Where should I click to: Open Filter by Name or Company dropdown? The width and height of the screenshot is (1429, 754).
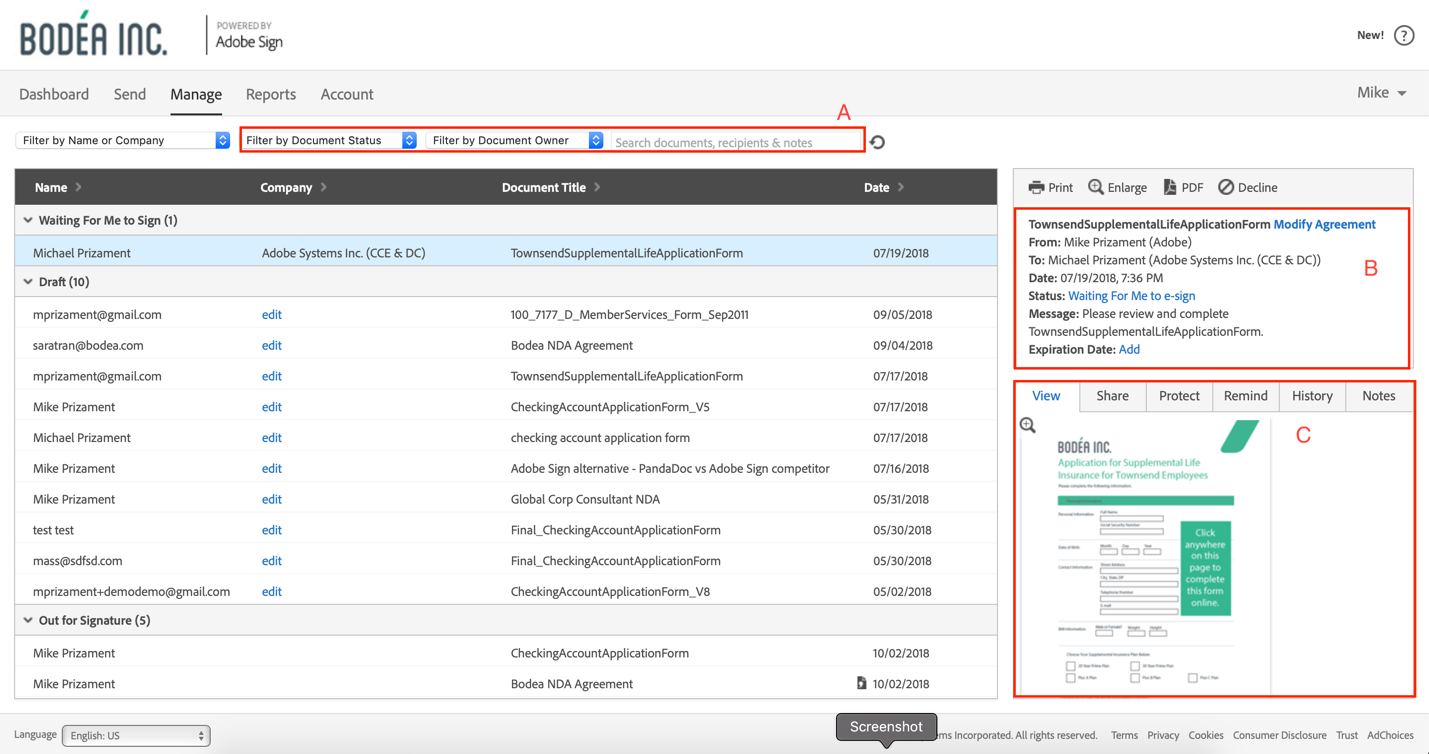pos(123,141)
